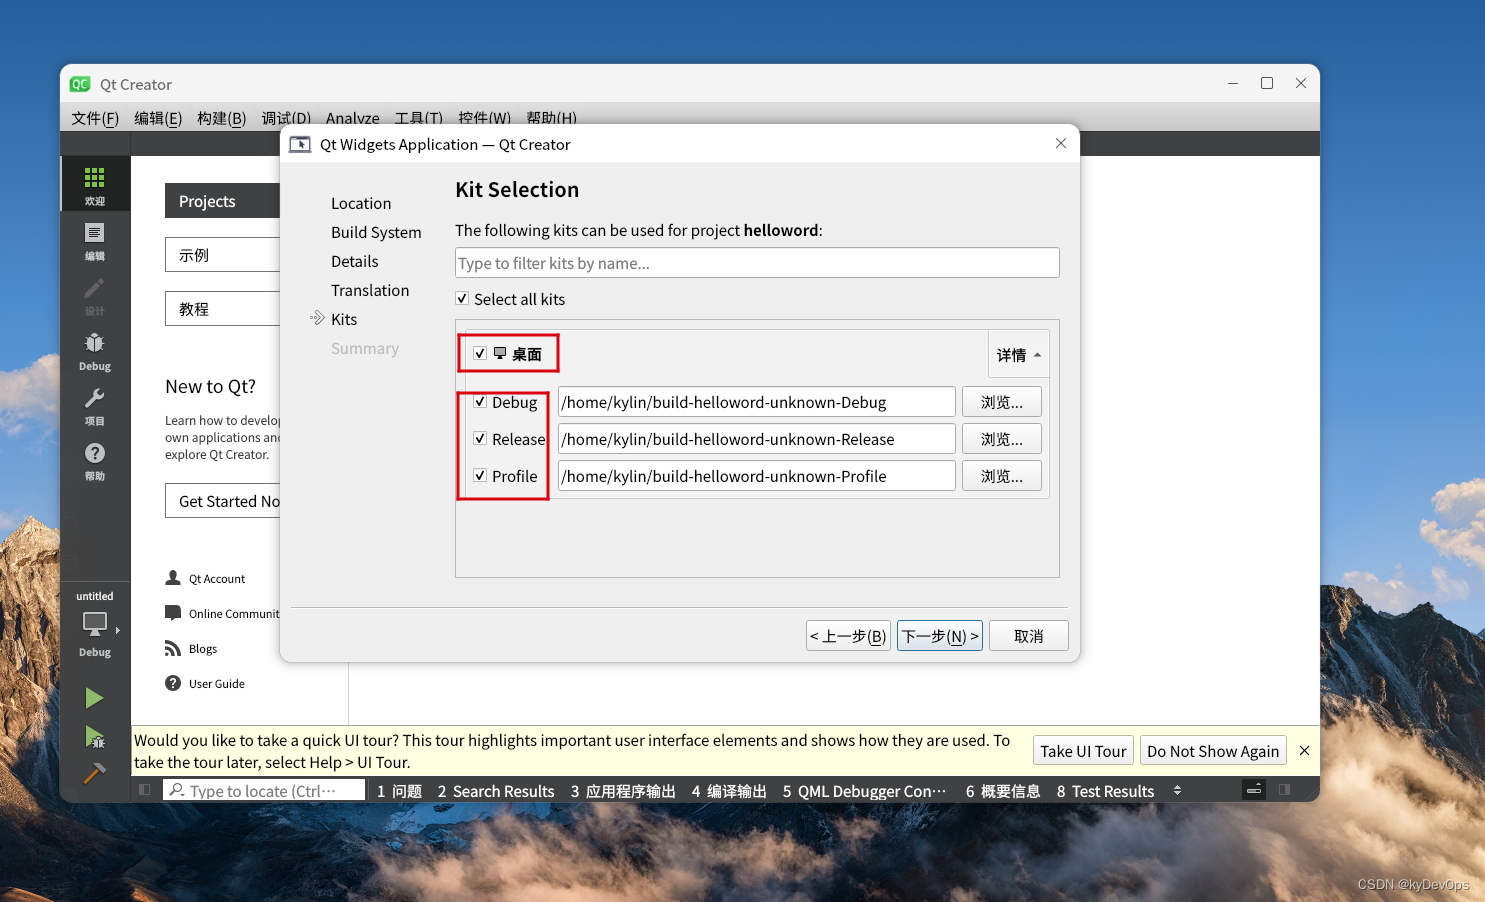This screenshot has width=1485, height=902.
Task: Expand output panes chooser arrows in status bar
Action: (1177, 790)
